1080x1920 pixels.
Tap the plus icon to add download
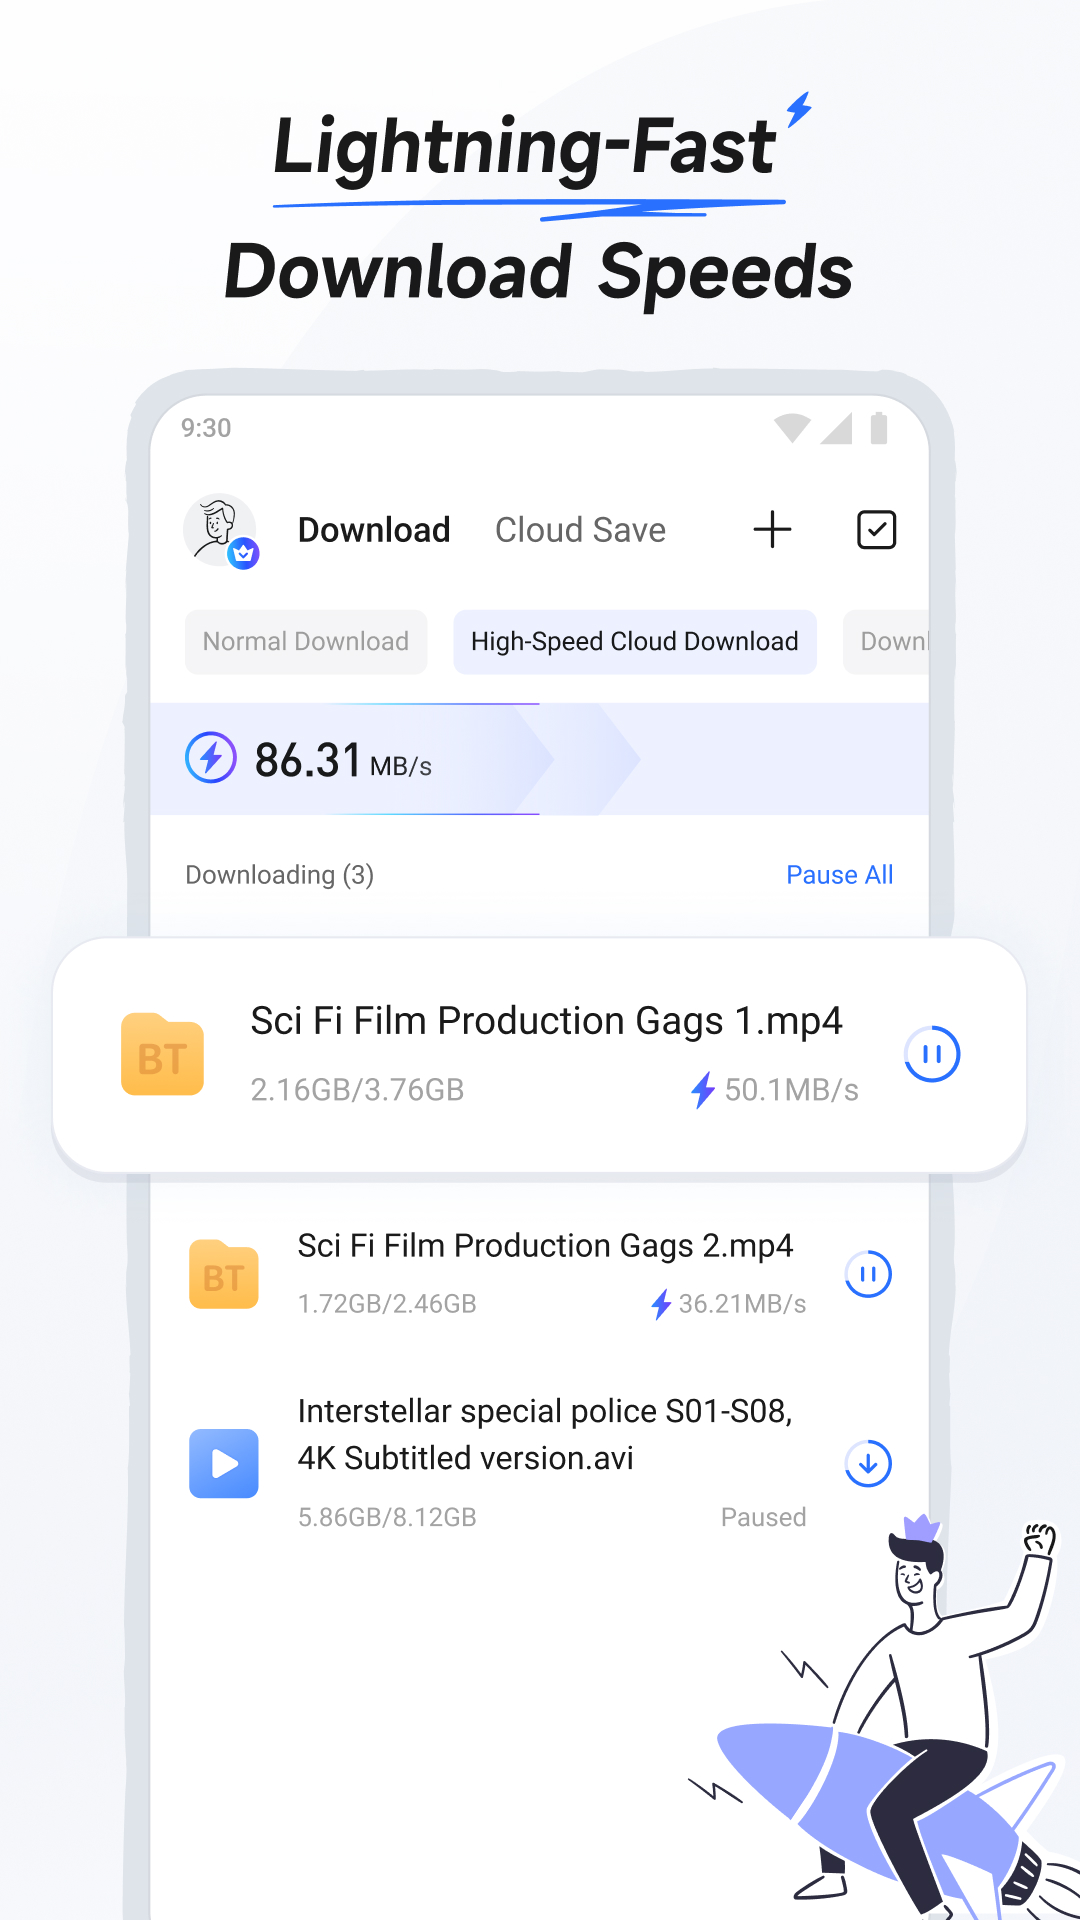[x=772, y=529]
